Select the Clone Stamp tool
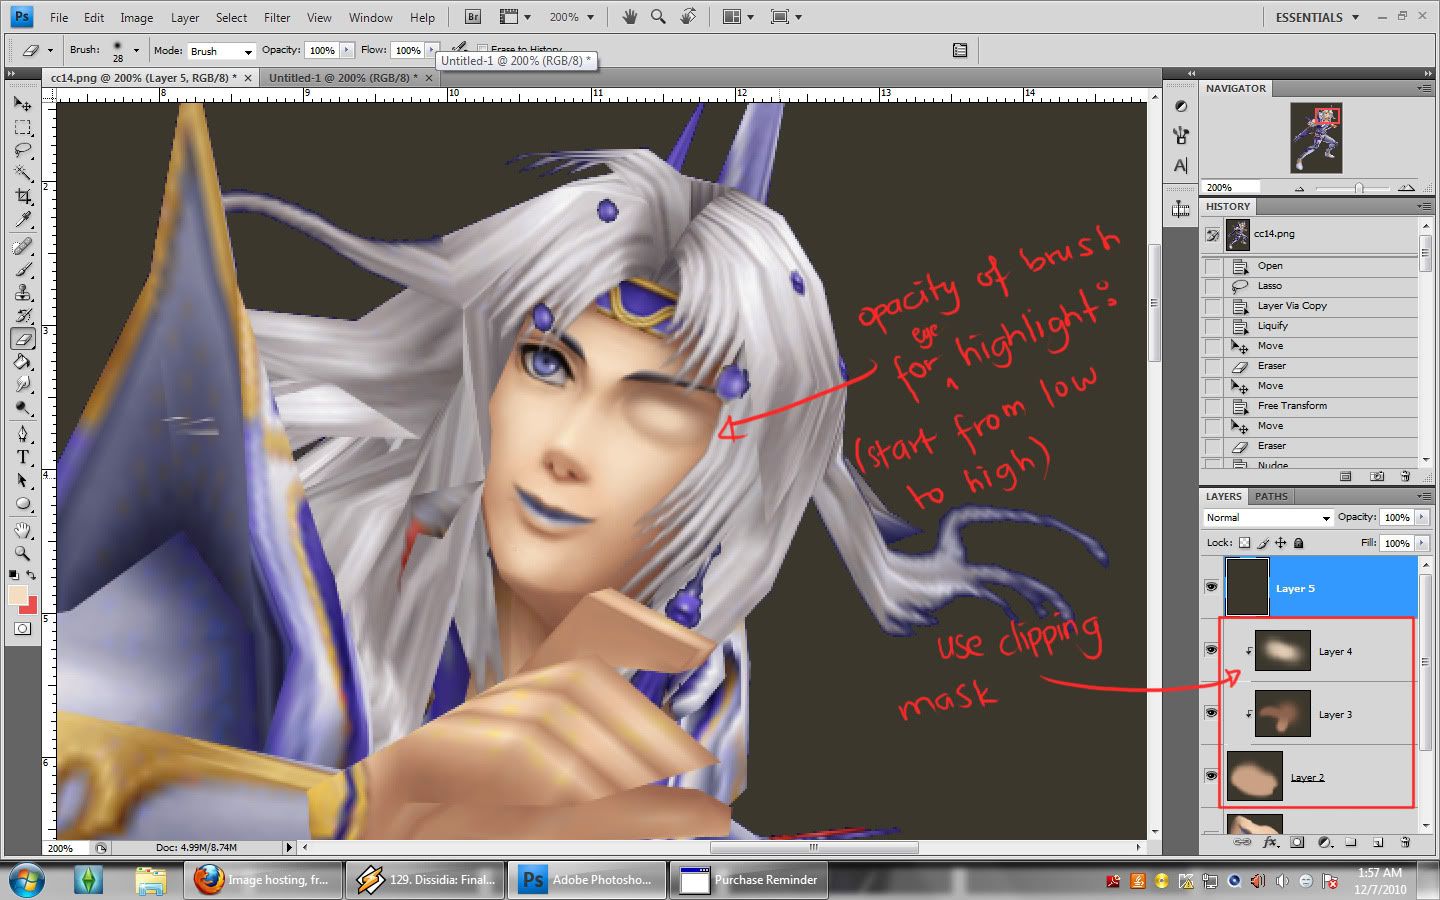The width and height of the screenshot is (1440, 900). (x=23, y=292)
